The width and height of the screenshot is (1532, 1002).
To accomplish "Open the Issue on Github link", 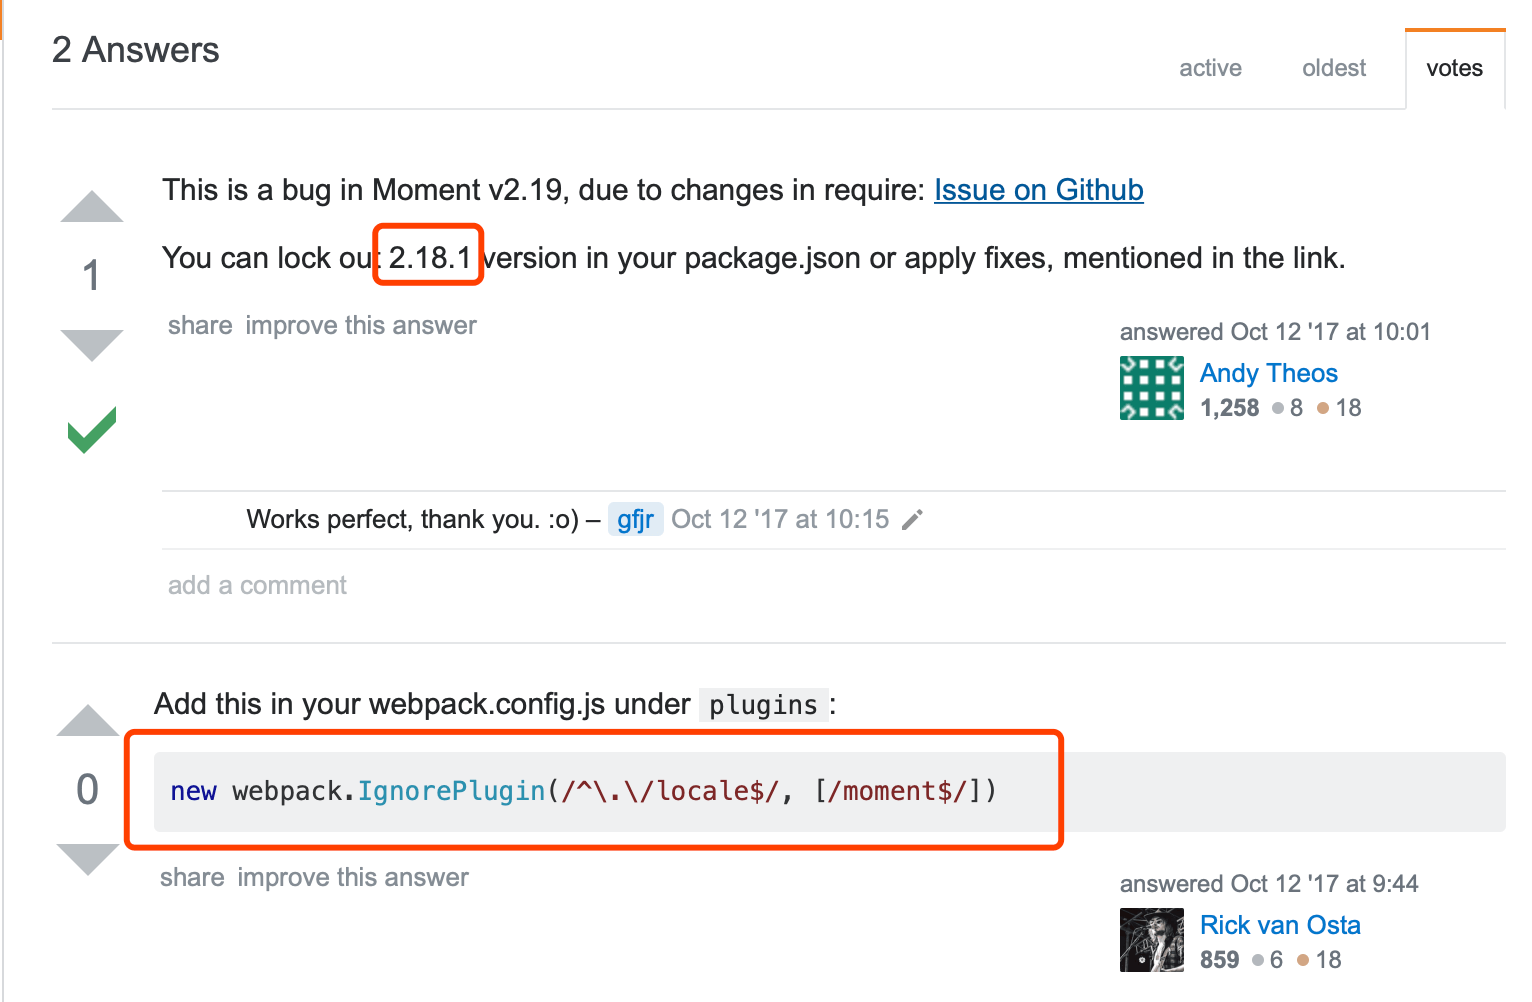I will coord(1038,190).
